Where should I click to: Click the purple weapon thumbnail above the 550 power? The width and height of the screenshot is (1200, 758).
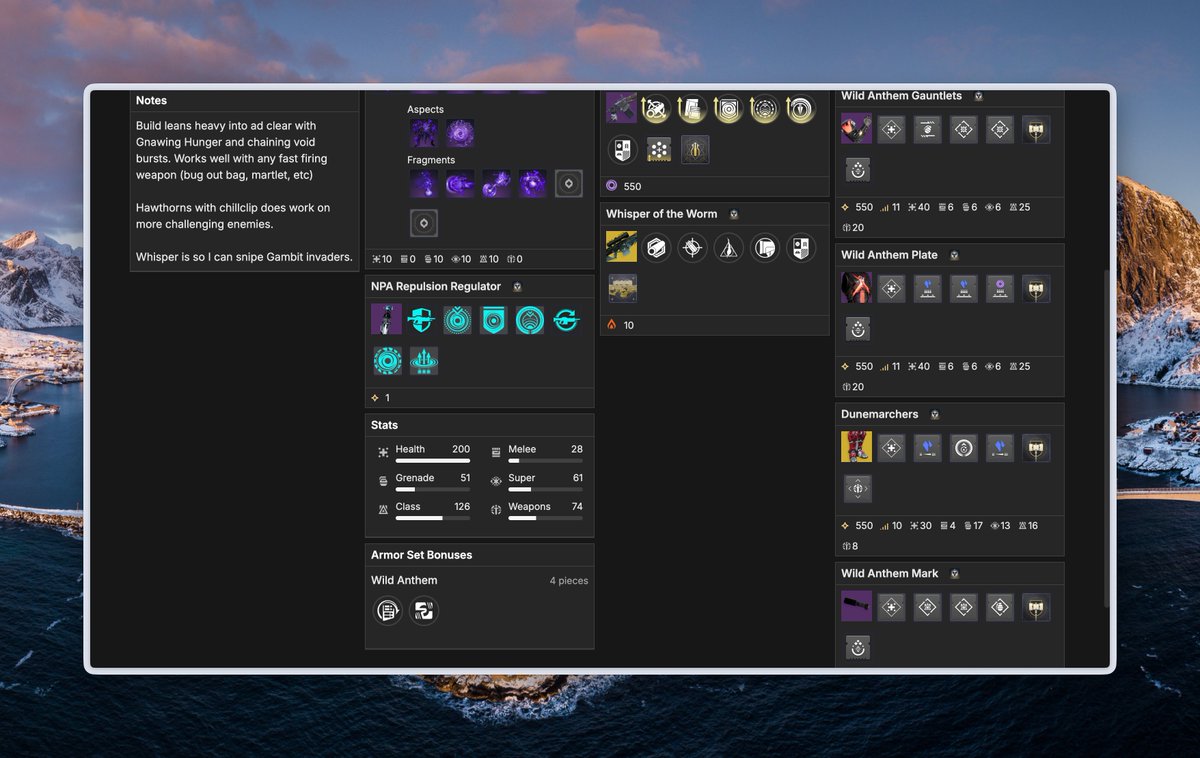pyautogui.click(x=621, y=108)
